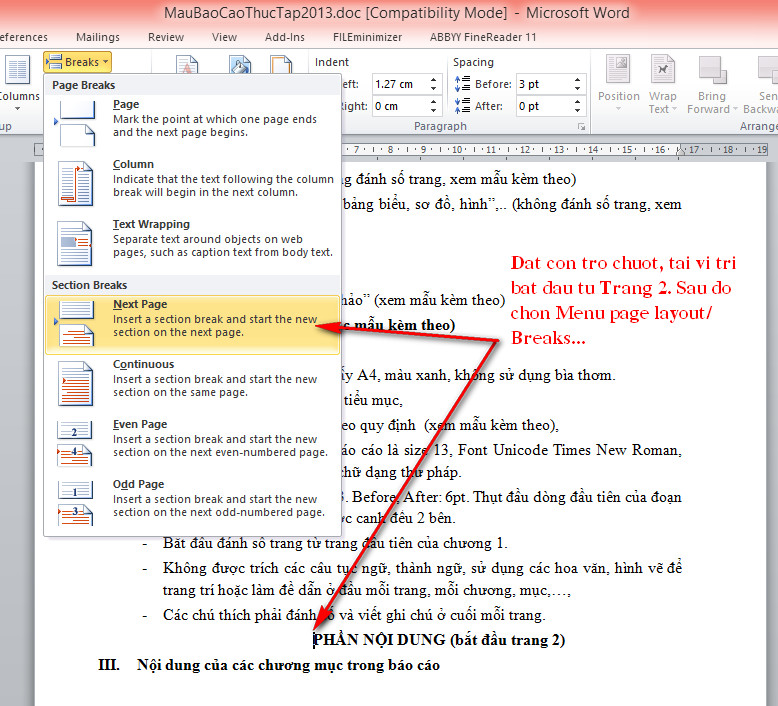Click the Page Color icon
Viewport: 778px width, 706px height.
click(240, 64)
